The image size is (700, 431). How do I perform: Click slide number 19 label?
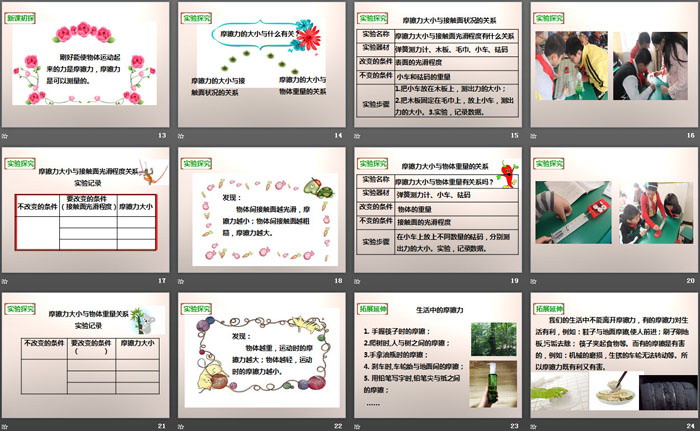click(515, 280)
